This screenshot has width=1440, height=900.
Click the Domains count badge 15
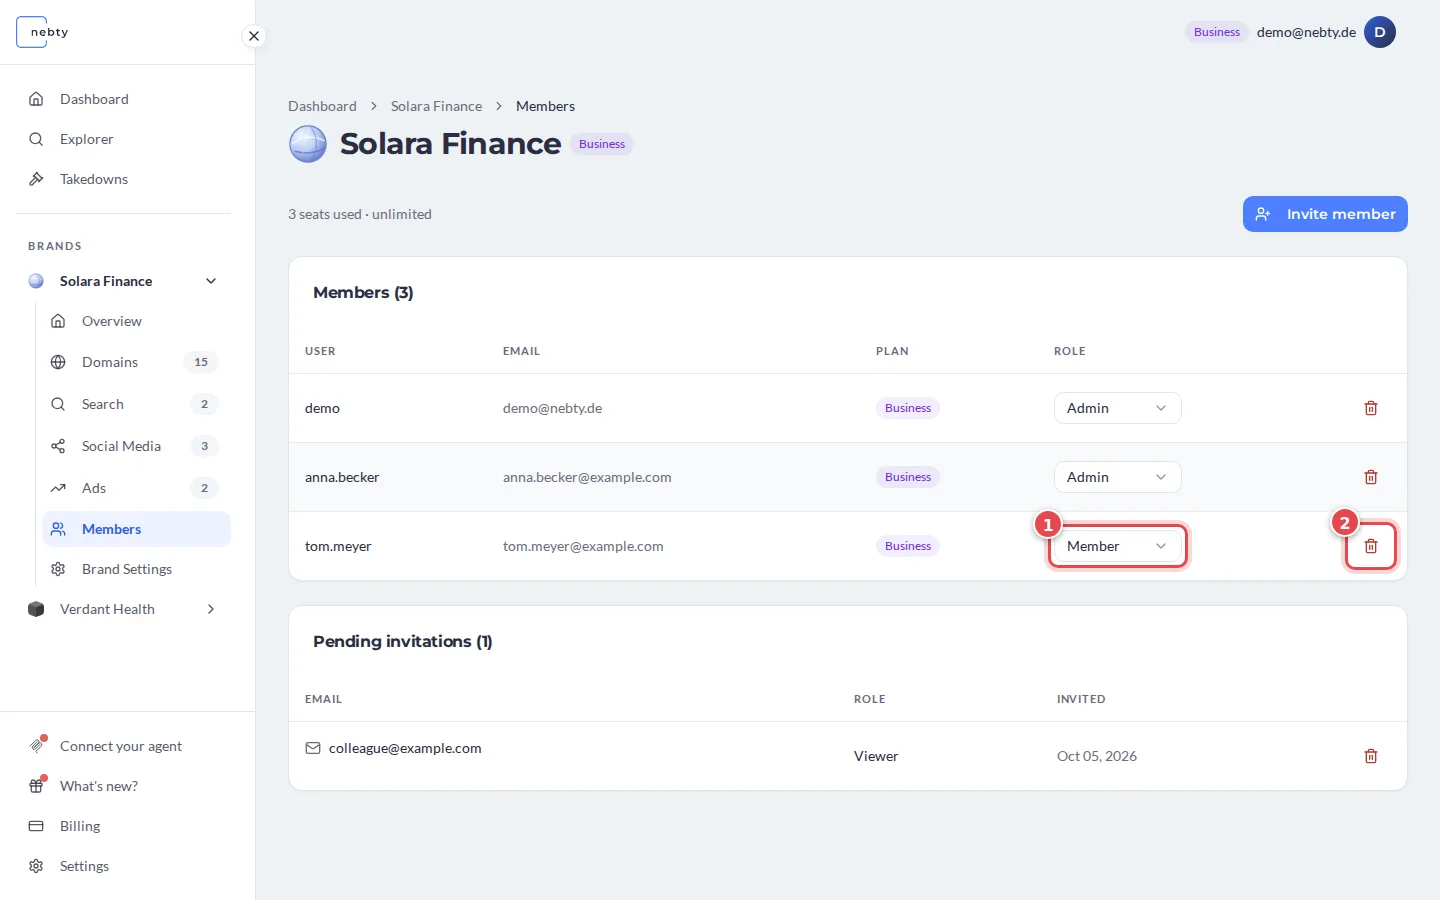click(201, 362)
